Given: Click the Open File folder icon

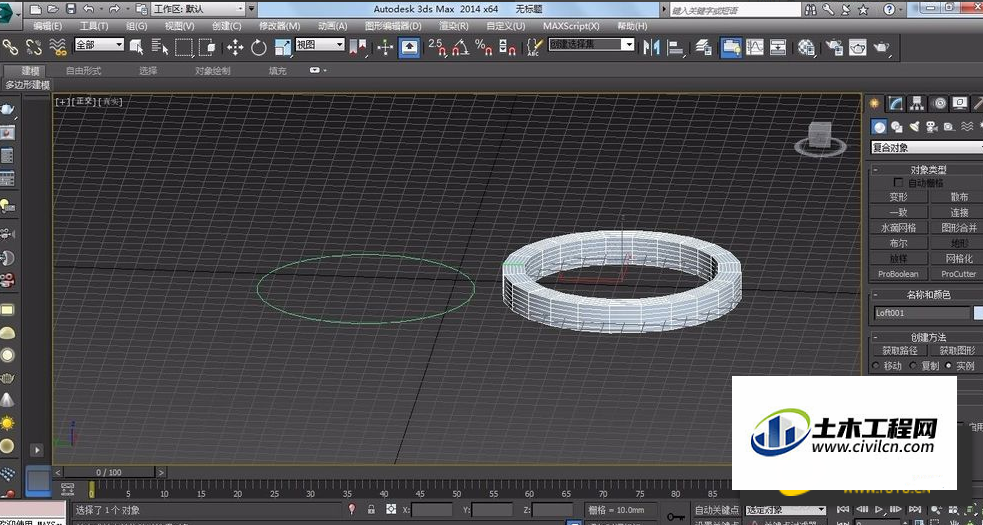Looking at the screenshot, I should coord(53,9).
